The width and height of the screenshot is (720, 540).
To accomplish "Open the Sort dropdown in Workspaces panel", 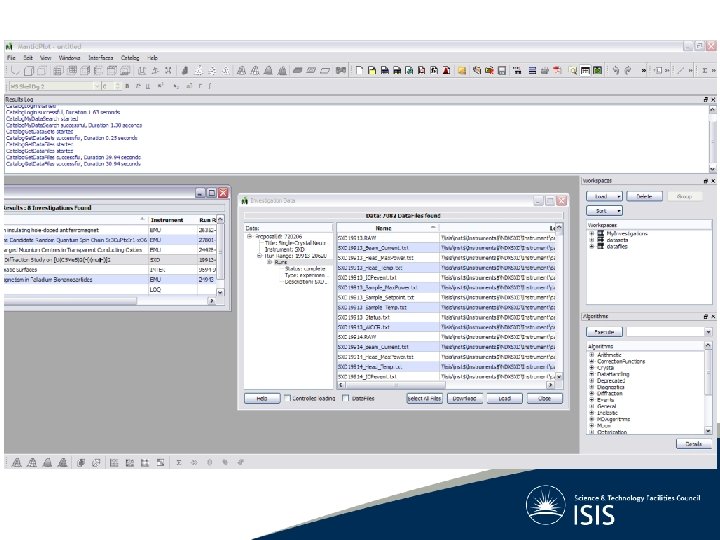I will [x=604, y=210].
